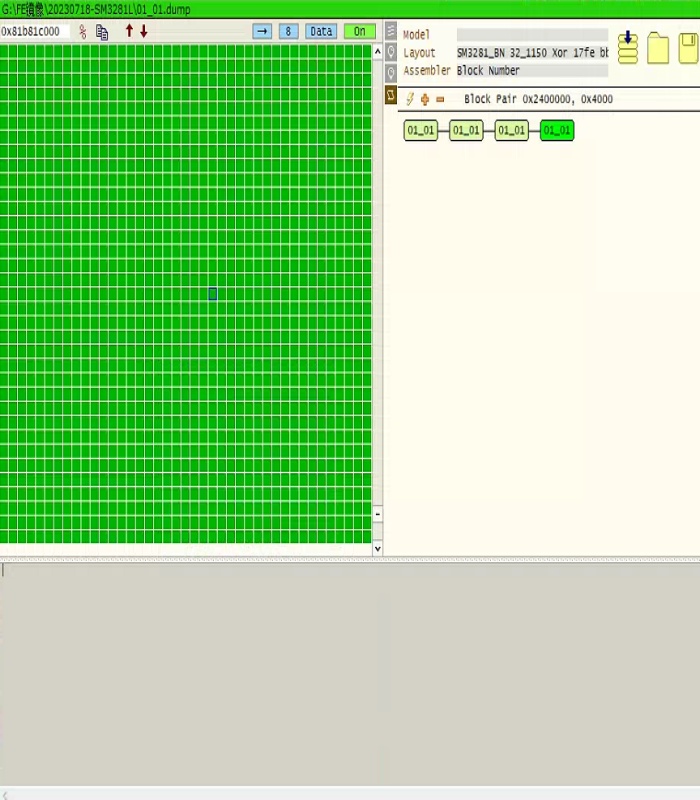Screen dimensions: 700x800
Task: Click the scroll-down arrow of the block map
Action: pyautogui.click(x=378, y=548)
